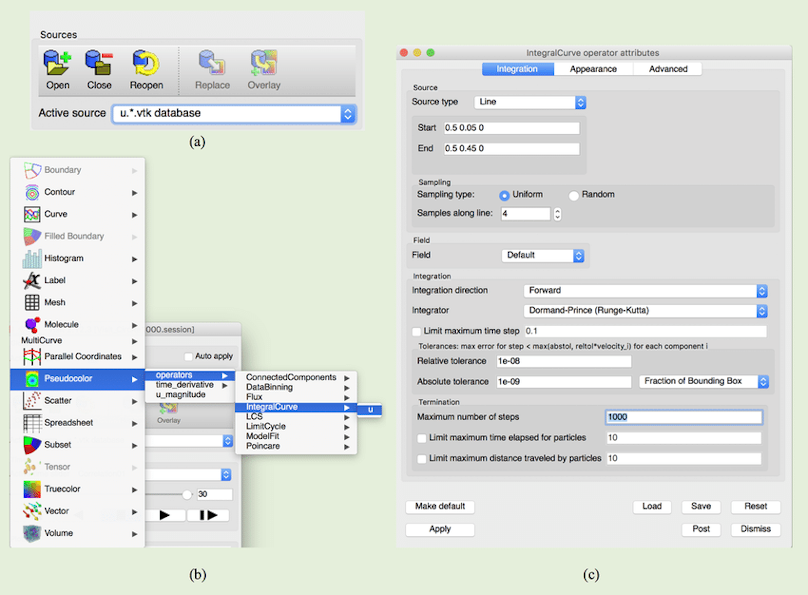Toggle the Auto apply checkbox
Viewport: 808px width, 595px height.
click(189, 356)
